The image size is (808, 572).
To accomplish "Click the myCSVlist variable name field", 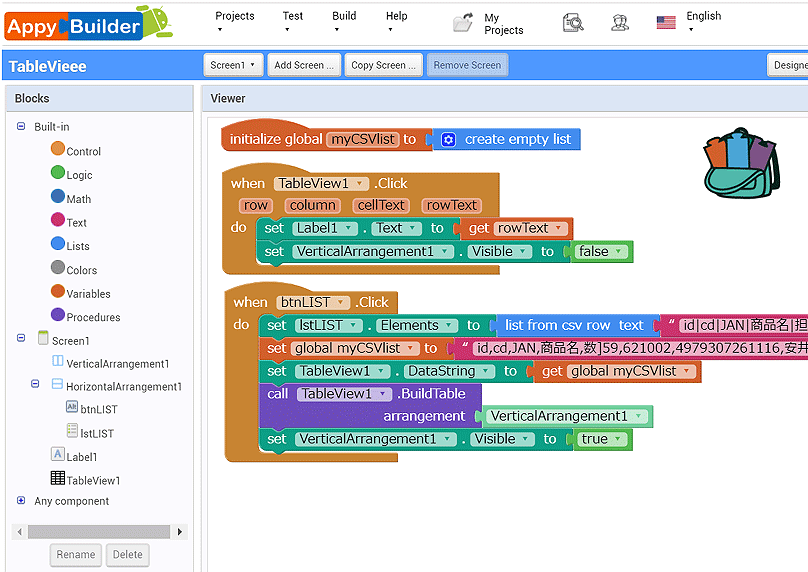I will (363, 139).
